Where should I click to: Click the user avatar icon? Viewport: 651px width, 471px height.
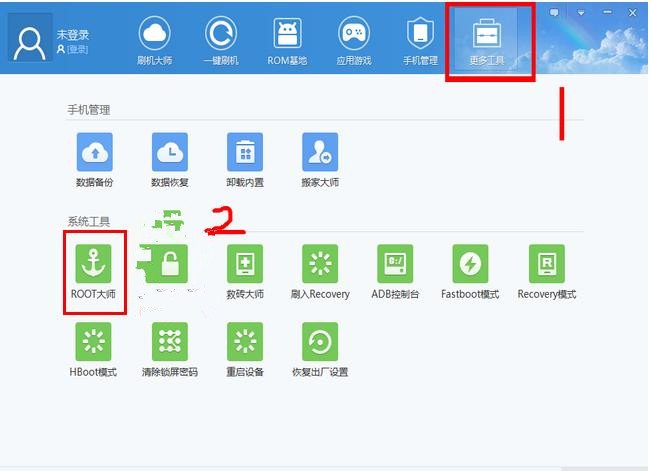(x=29, y=38)
